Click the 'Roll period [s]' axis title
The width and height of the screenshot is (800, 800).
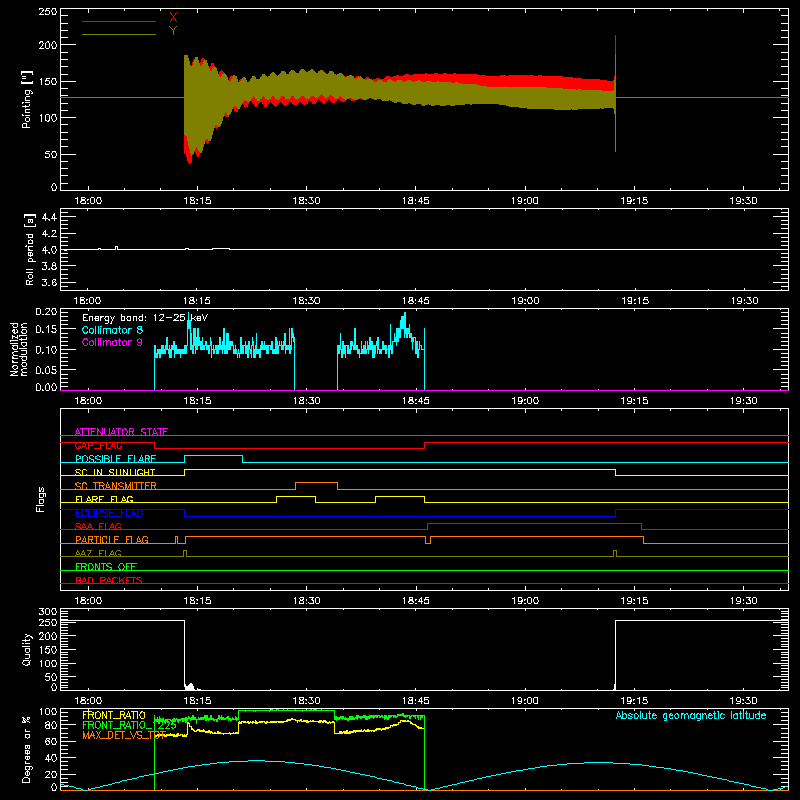30,250
